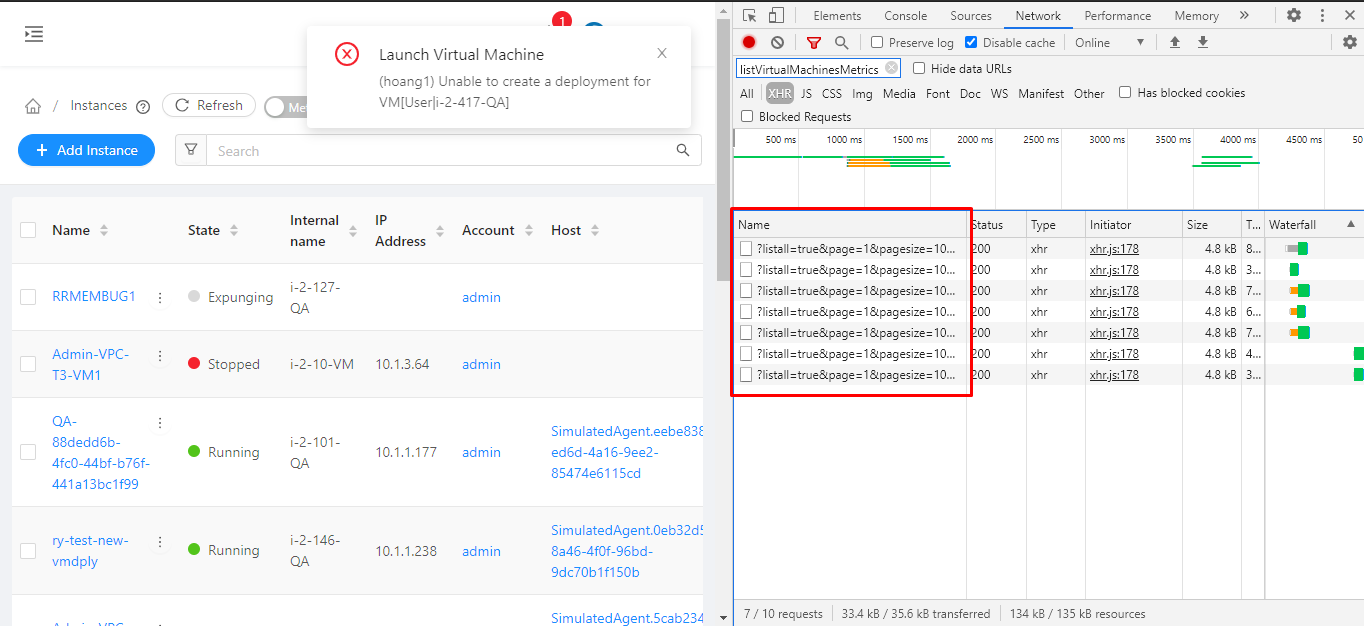Sort instances by Host column
The width and height of the screenshot is (1364, 626).
575,230
